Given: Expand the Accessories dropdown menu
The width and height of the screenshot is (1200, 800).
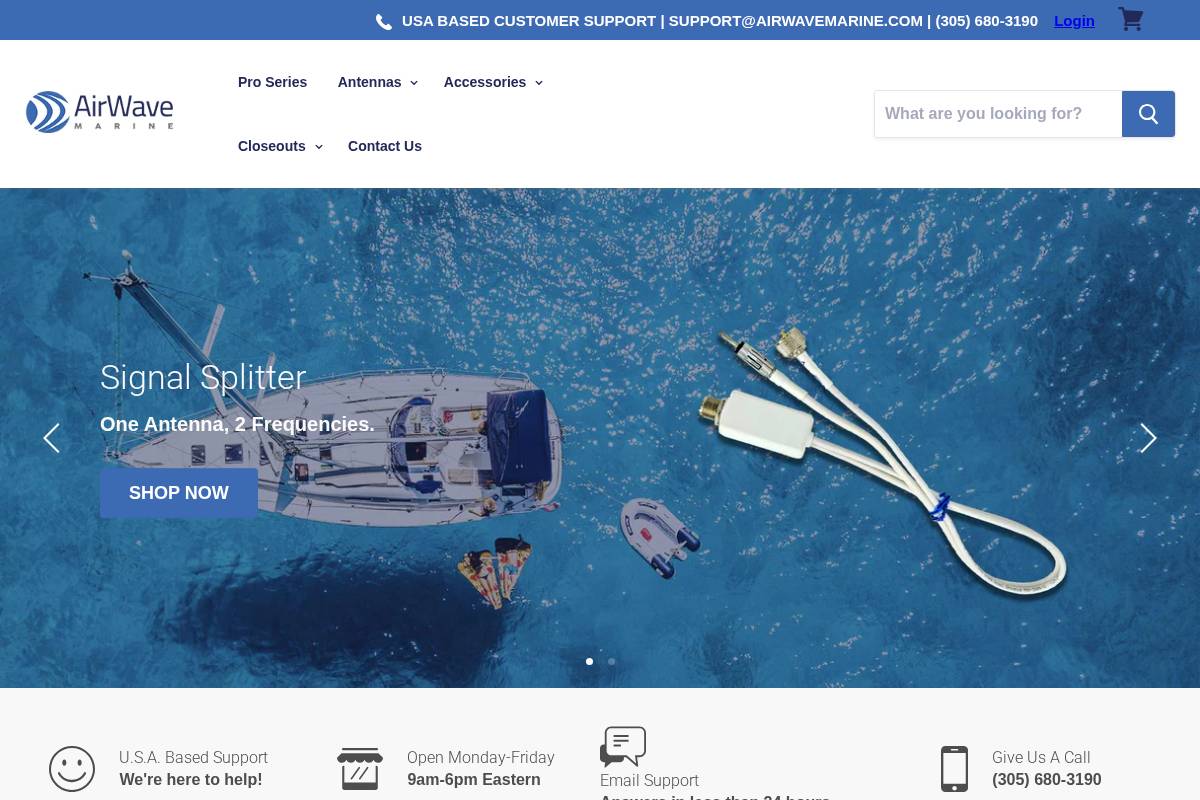Looking at the screenshot, I should coord(485,82).
